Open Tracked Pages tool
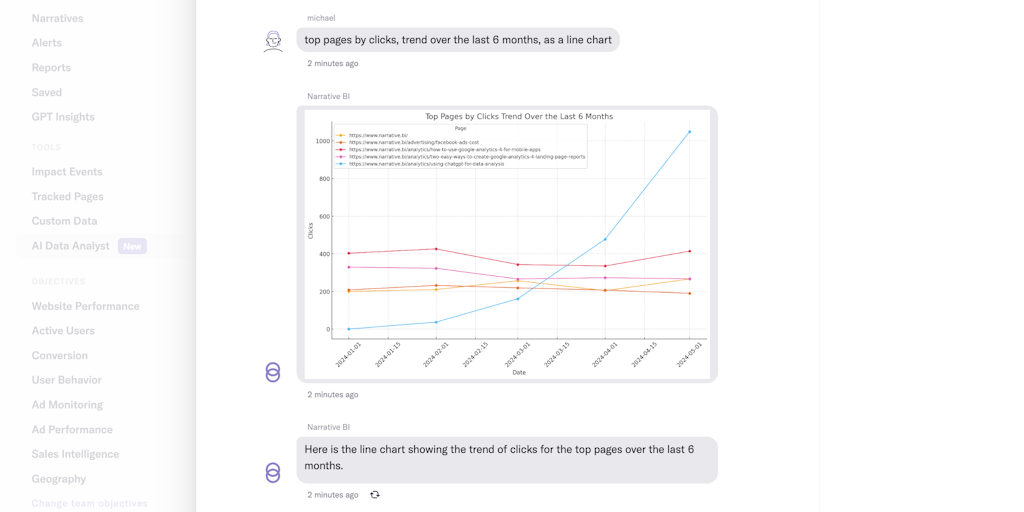This screenshot has width=1024, height=512. click(67, 197)
